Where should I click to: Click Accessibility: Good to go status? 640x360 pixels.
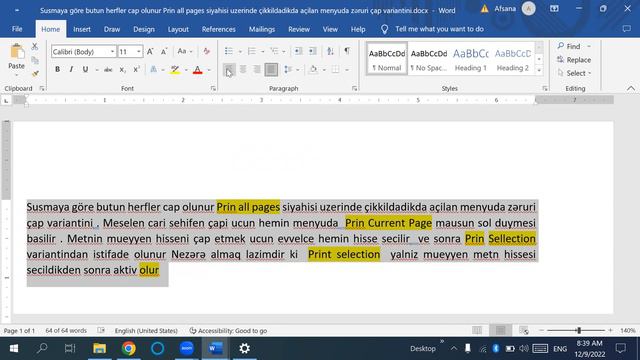click(228, 331)
